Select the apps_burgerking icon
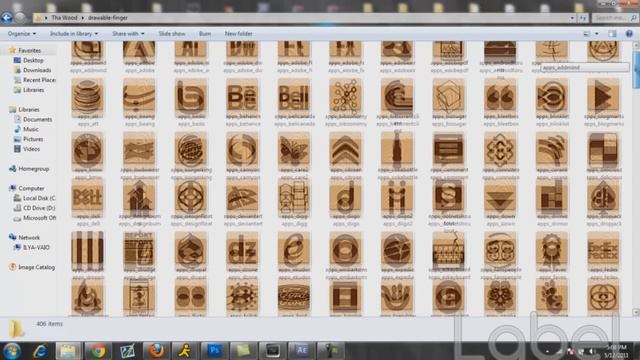 (x=191, y=150)
